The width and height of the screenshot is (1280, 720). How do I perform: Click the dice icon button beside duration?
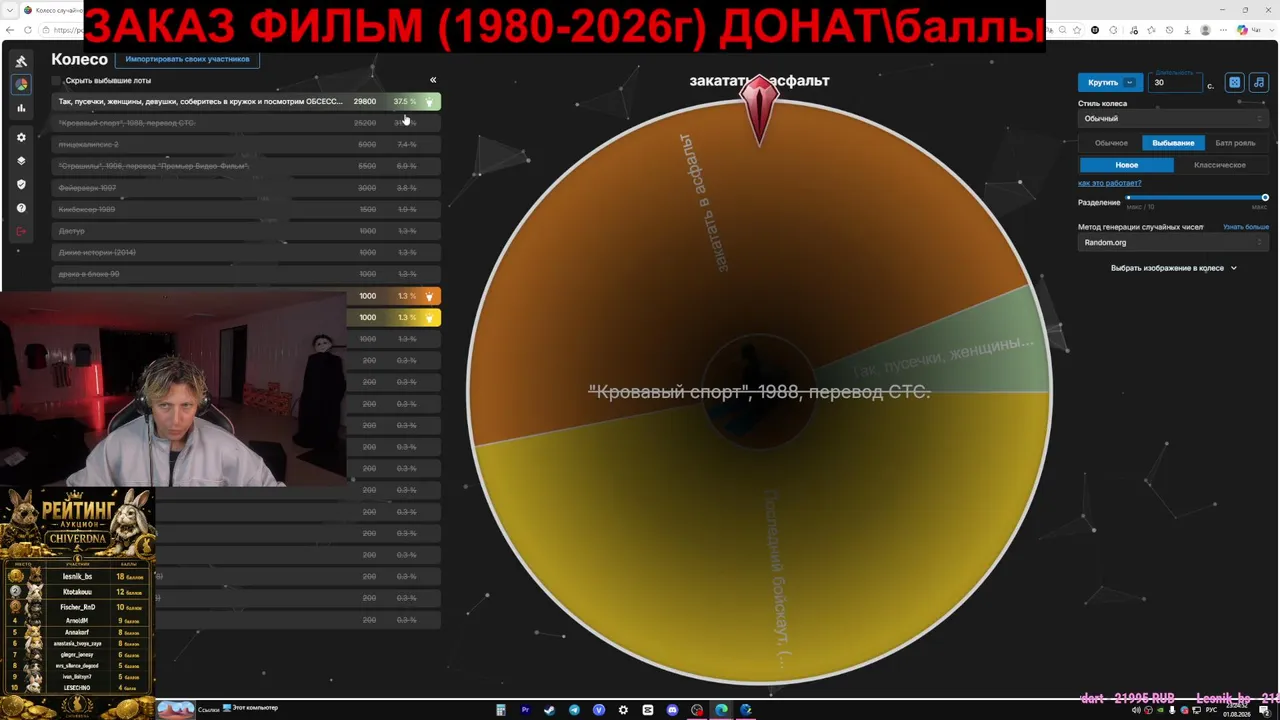[x=1235, y=83]
